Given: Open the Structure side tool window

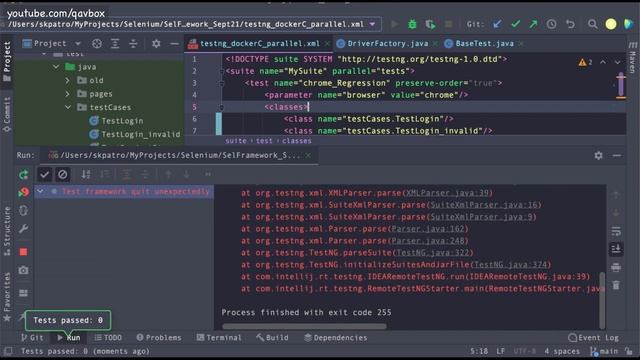Looking at the screenshot, I should coord(7,231).
